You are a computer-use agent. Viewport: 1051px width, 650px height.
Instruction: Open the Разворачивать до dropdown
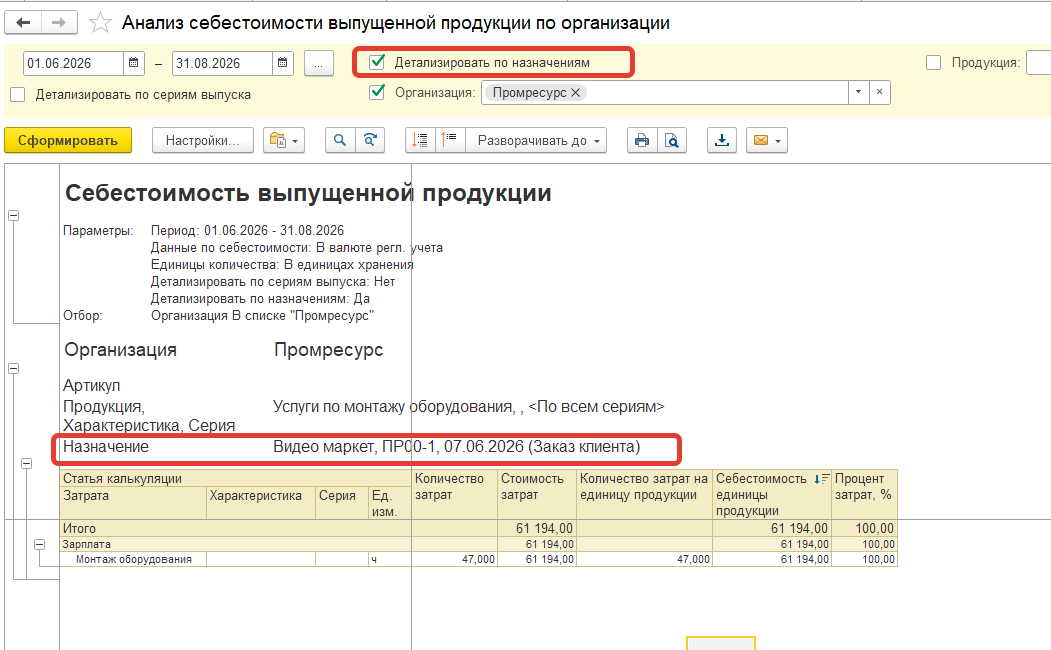coord(536,141)
